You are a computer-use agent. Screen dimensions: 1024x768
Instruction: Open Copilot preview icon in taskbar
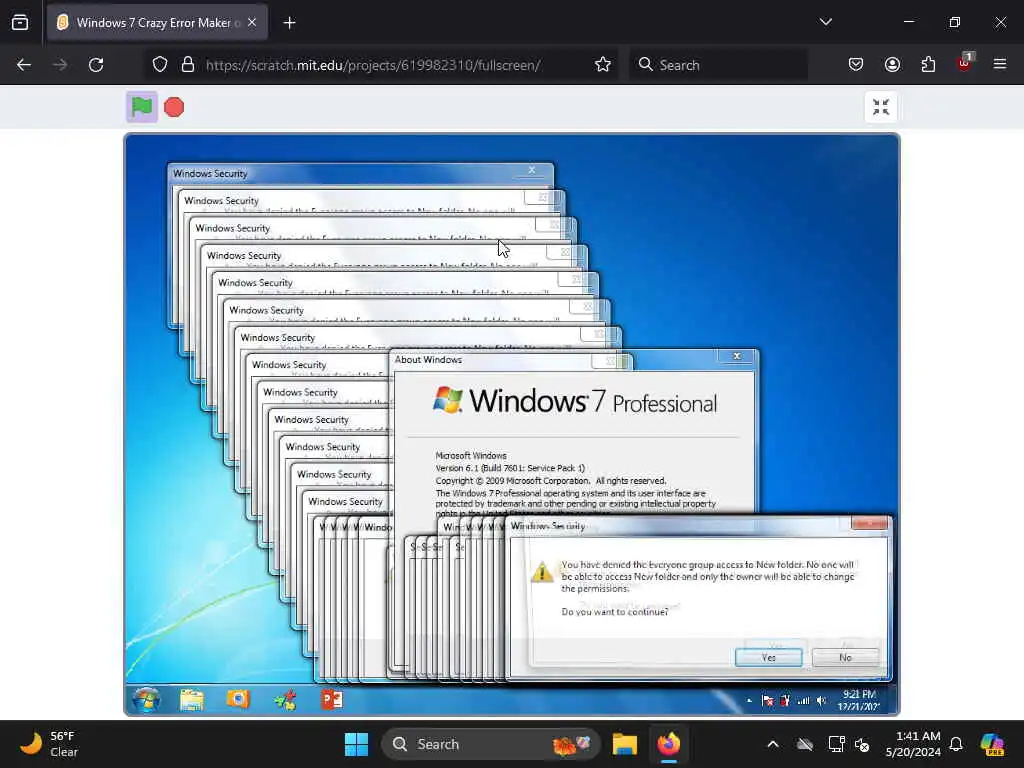click(x=992, y=744)
